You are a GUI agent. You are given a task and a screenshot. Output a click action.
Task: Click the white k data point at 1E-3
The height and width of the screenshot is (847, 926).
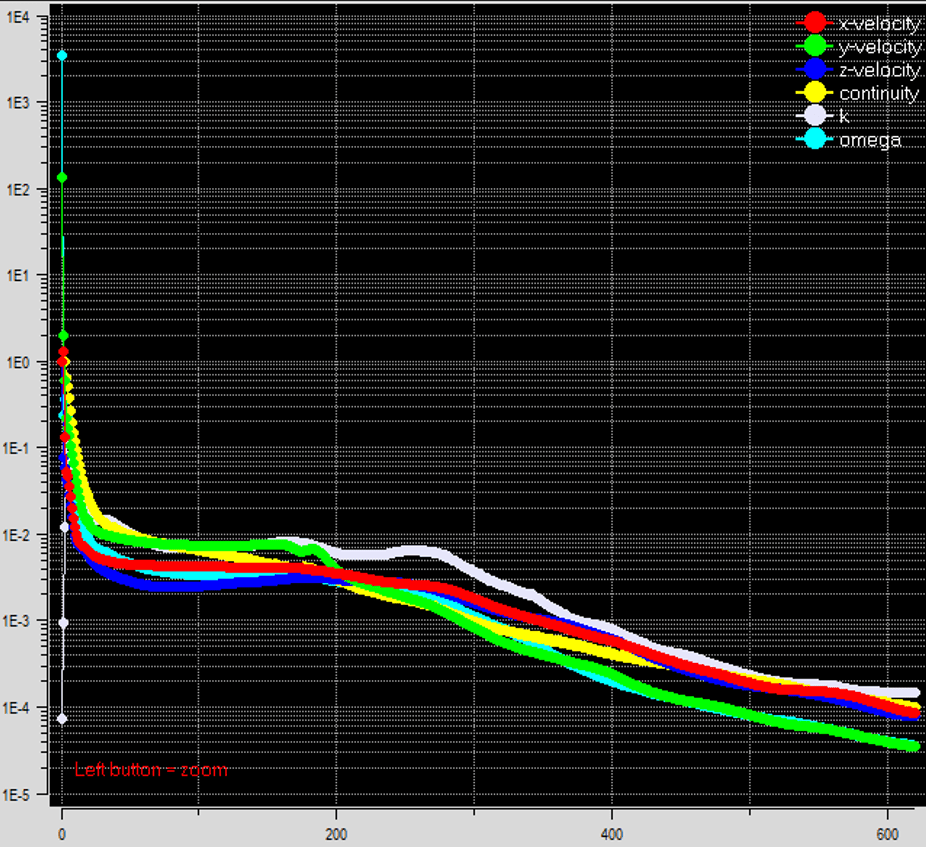pyautogui.click(x=62, y=622)
